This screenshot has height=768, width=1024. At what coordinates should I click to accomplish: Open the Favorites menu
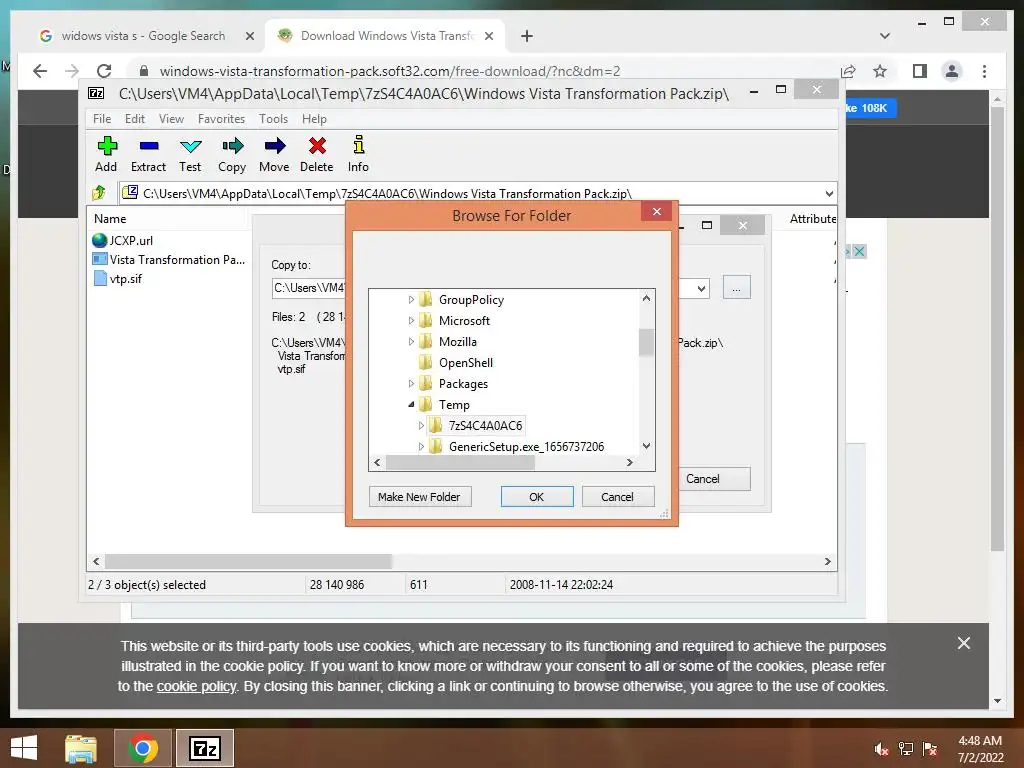coord(221,119)
